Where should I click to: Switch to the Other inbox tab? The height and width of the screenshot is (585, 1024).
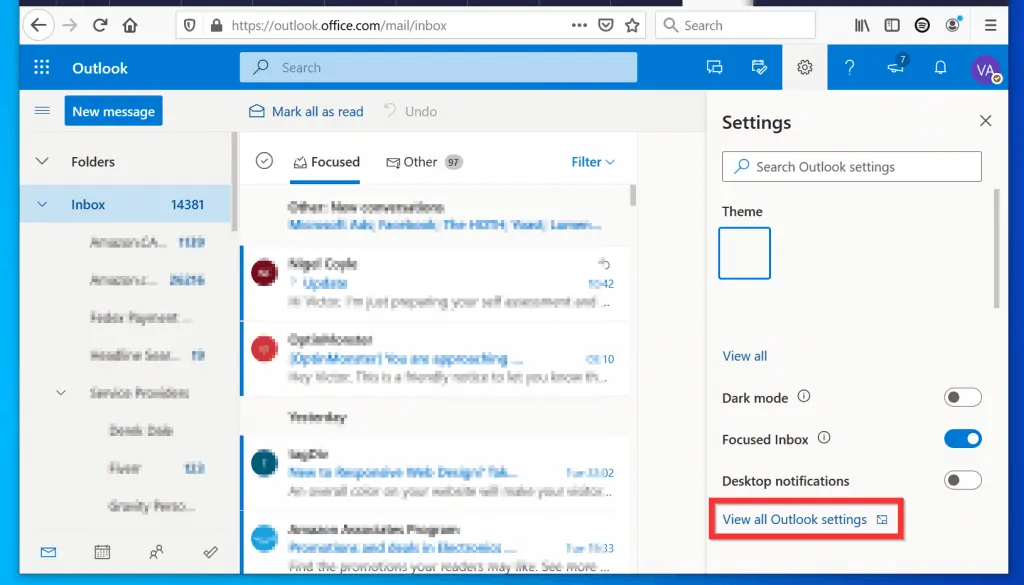click(420, 162)
